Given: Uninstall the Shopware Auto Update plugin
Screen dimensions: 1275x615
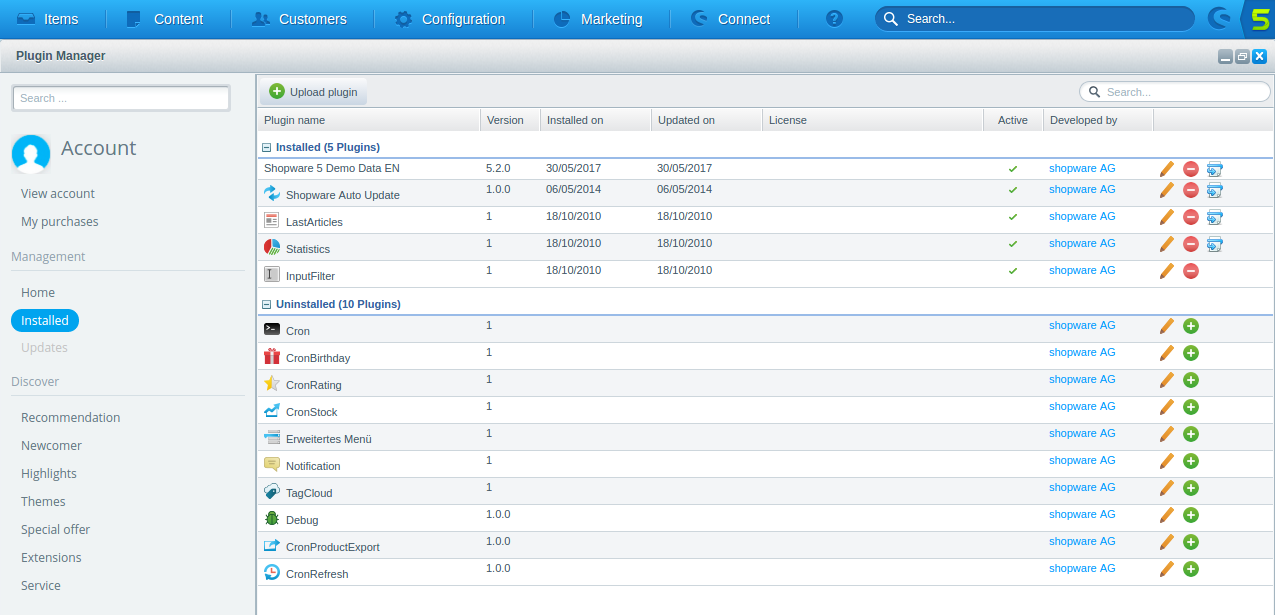Looking at the screenshot, I should tap(1191, 190).
